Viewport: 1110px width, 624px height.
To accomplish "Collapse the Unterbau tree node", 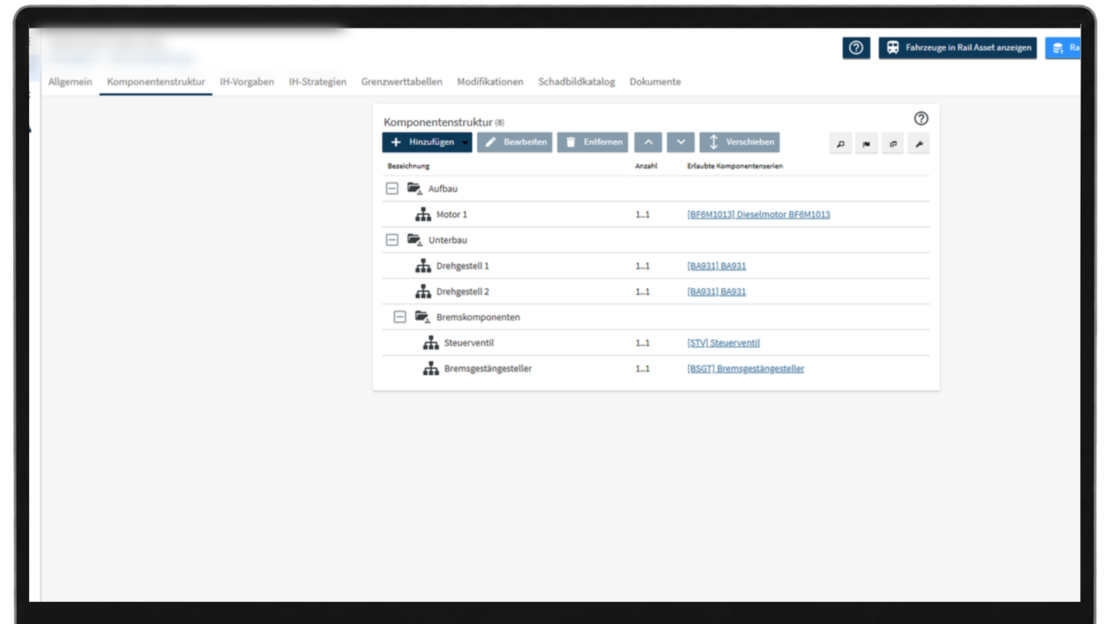I will (x=392, y=239).
